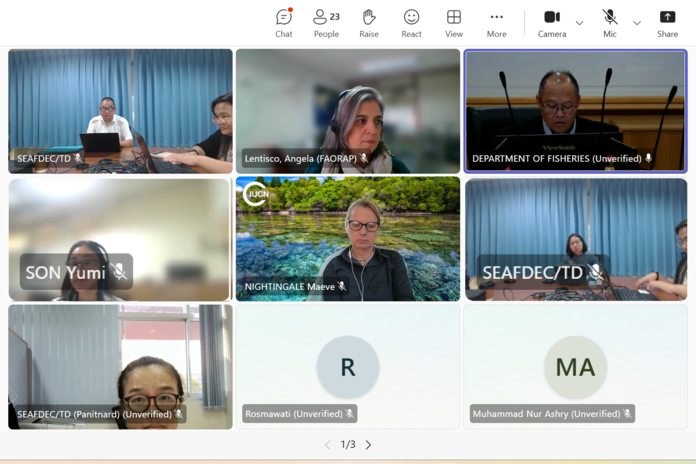Change the meeting View layout
This screenshot has height=464, width=696.
[x=454, y=23]
